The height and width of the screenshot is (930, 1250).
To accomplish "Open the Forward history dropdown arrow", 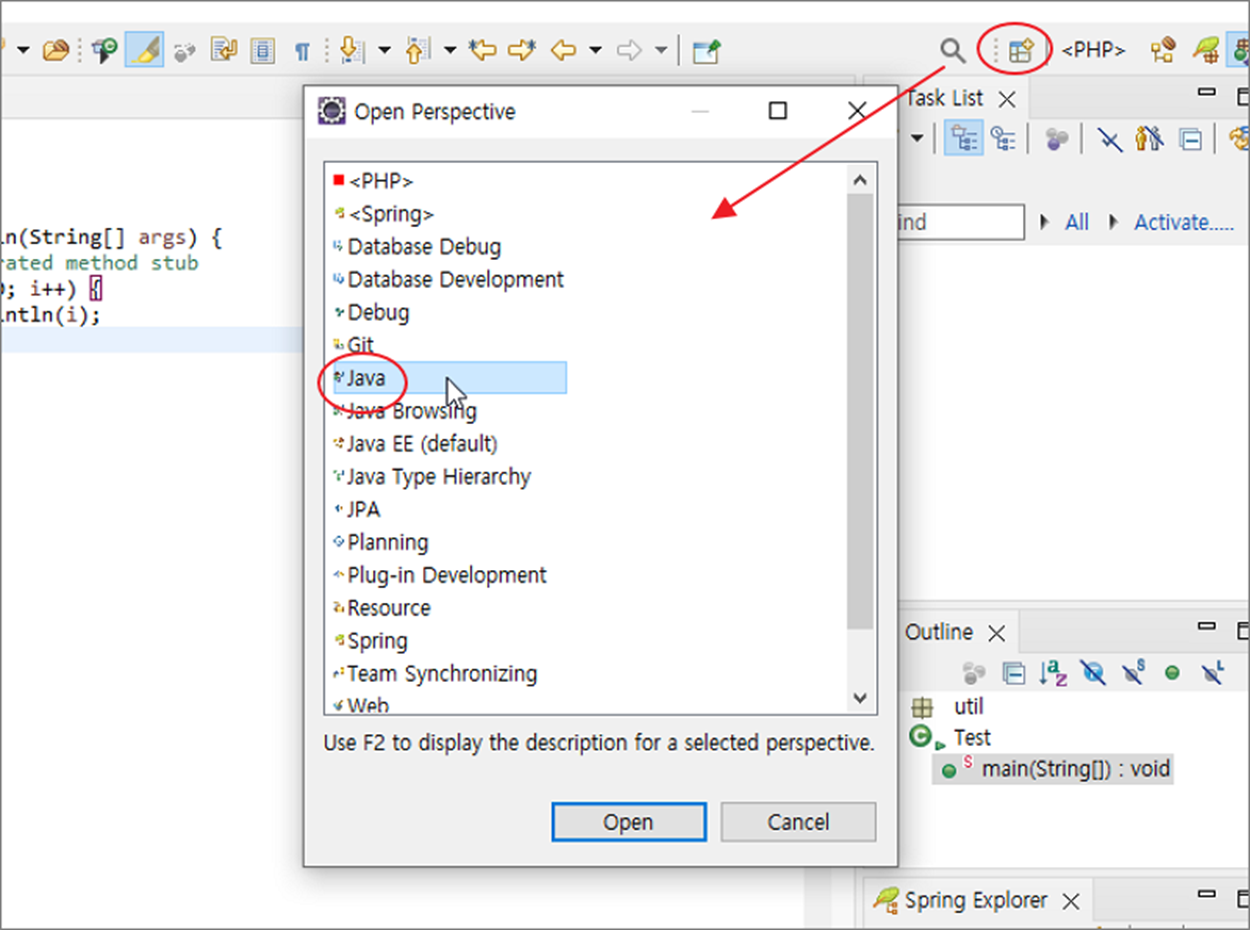I will click(661, 50).
